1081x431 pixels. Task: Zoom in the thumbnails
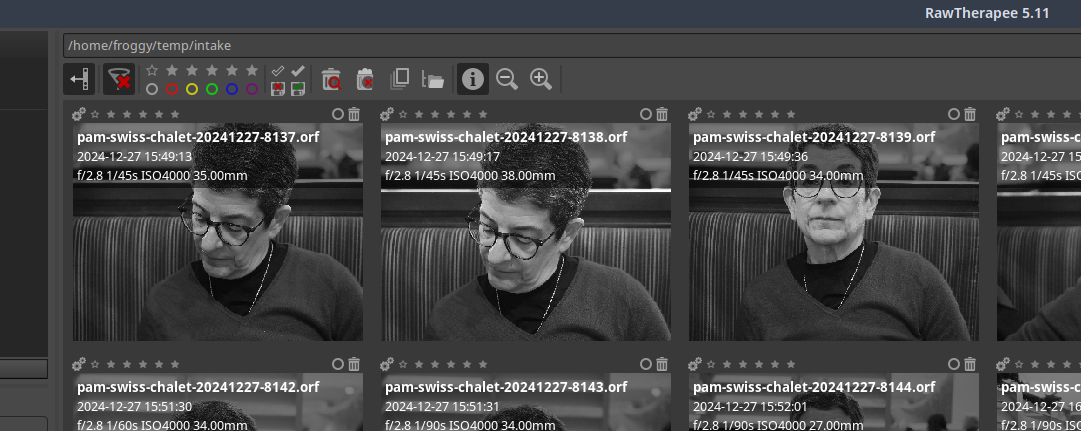coord(541,79)
